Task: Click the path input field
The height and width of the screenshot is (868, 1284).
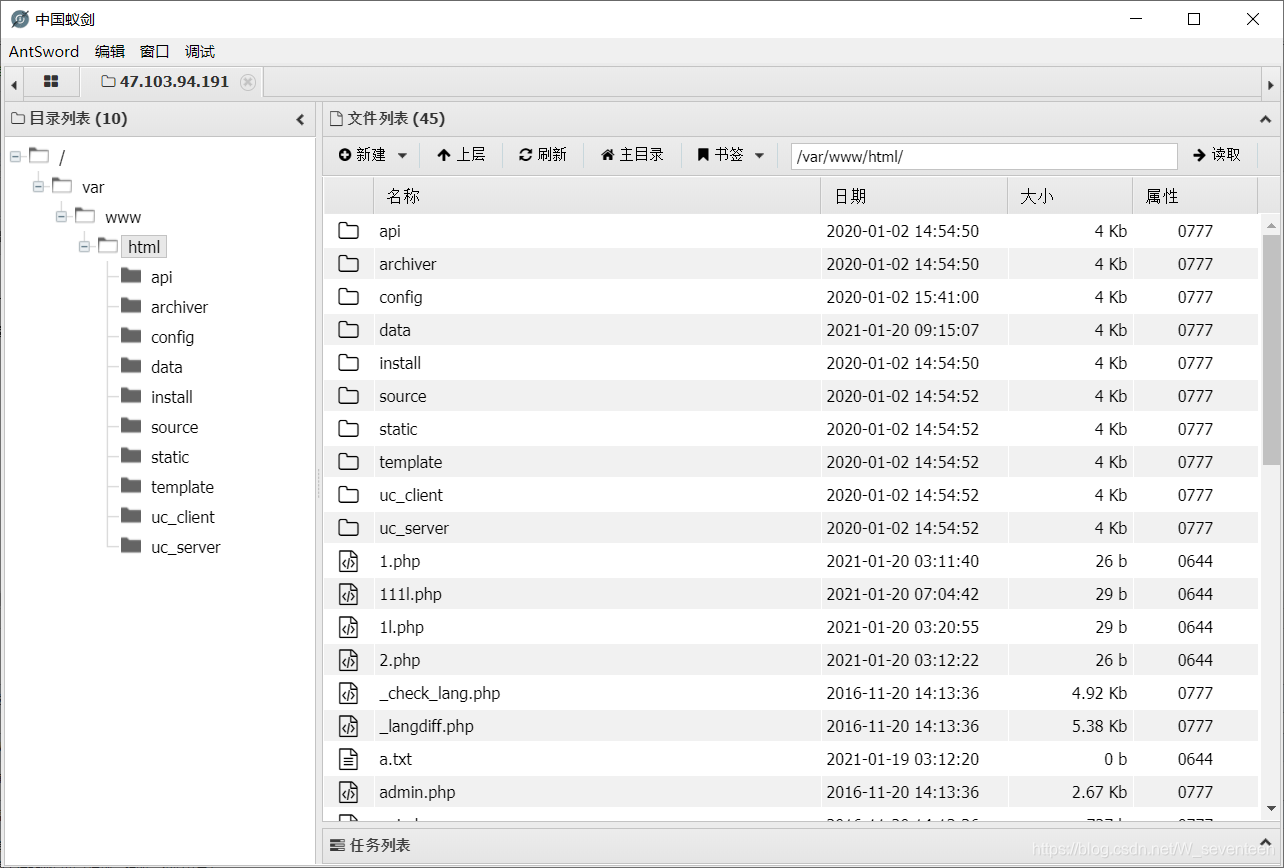Action: [984, 156]
